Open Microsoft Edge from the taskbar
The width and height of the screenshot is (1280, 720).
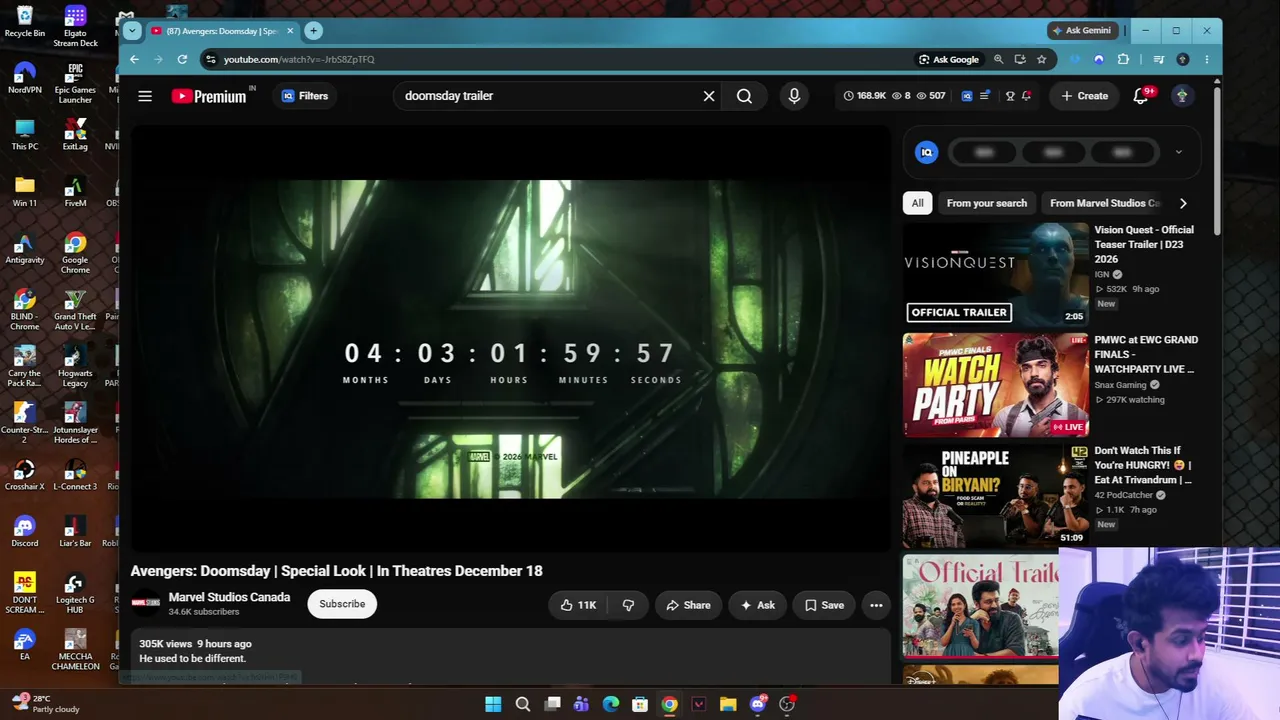(610, 704)
